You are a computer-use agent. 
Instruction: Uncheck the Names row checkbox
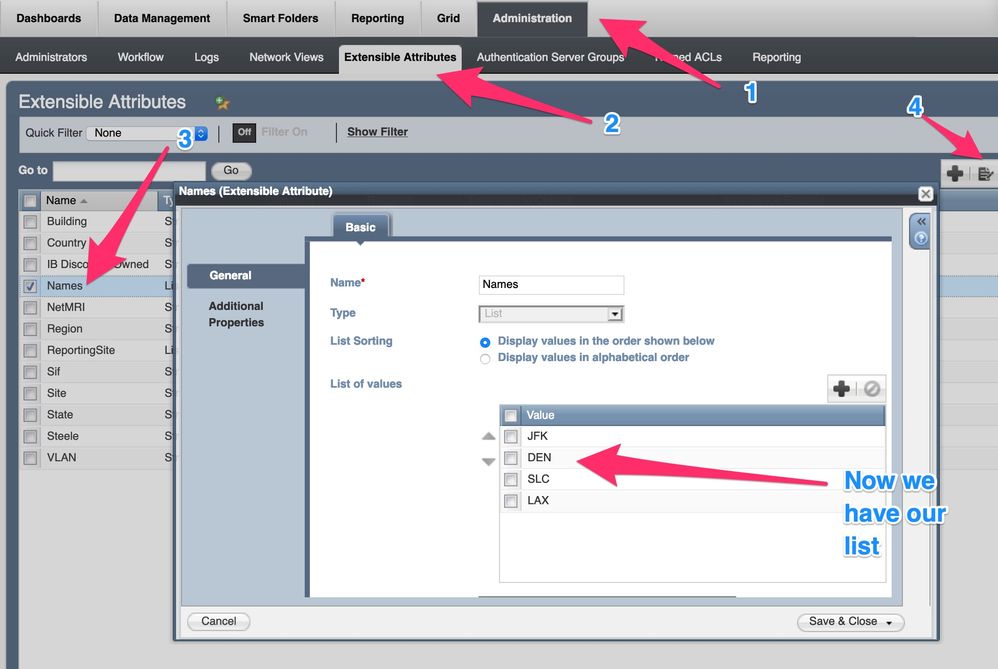click(x=30, y=286)
